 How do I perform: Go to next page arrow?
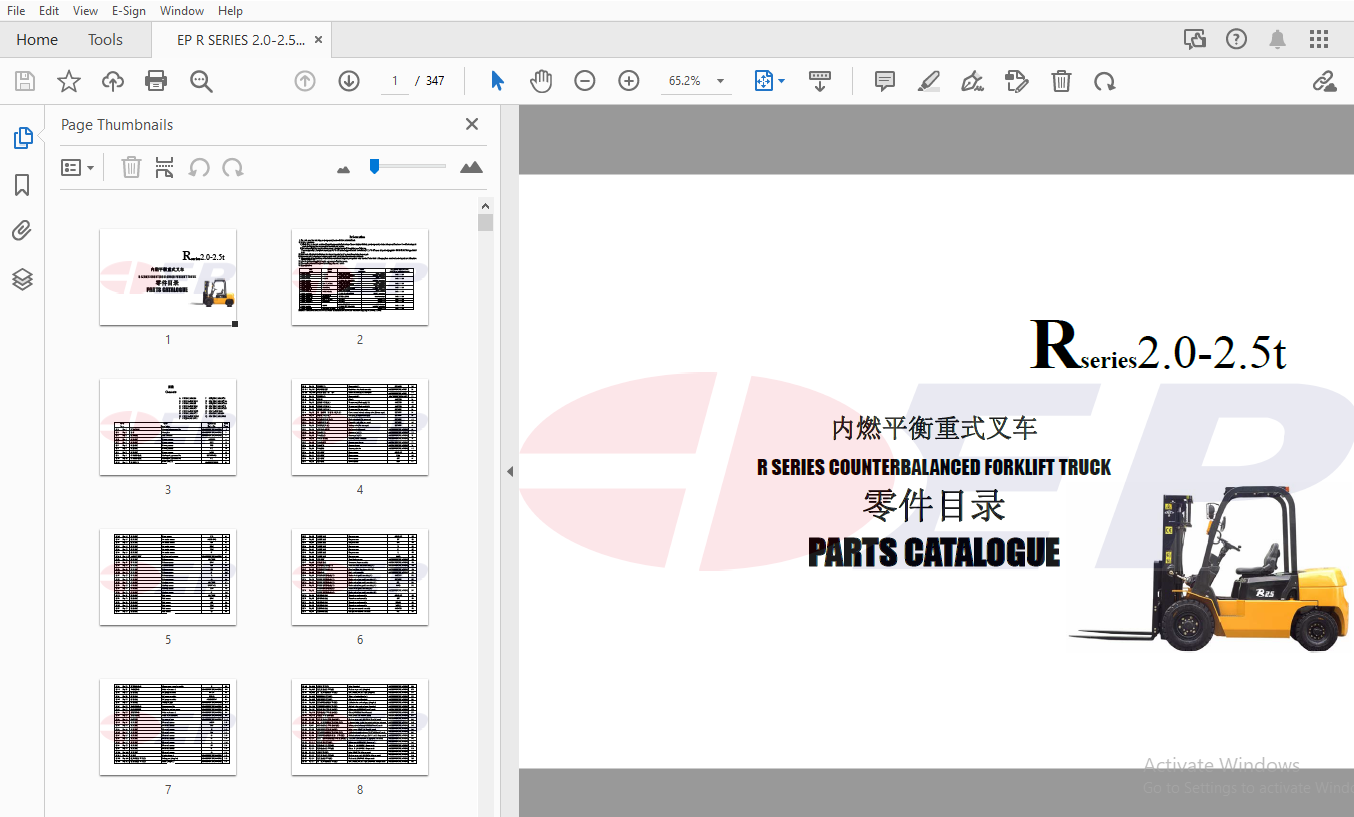(x=349, y=81)
